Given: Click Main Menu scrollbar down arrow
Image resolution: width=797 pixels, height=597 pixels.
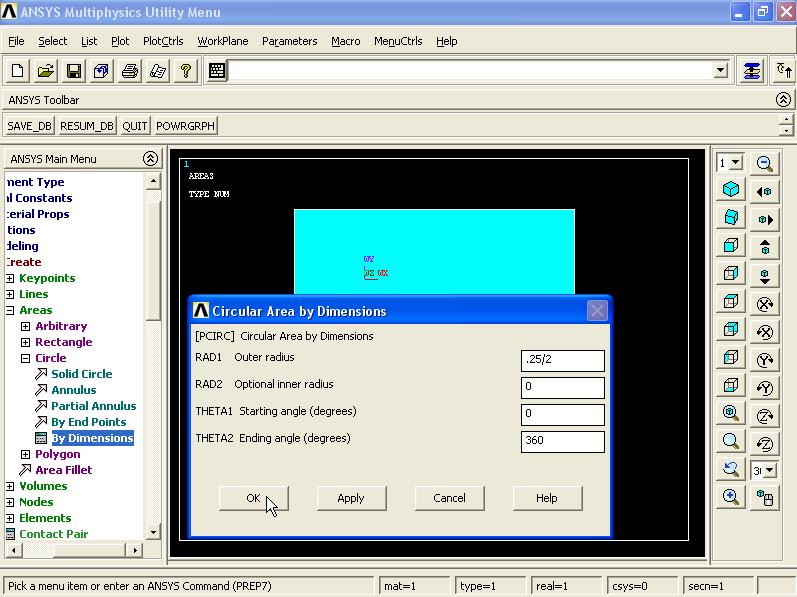Looking at the screenshot, I should 153,532.
